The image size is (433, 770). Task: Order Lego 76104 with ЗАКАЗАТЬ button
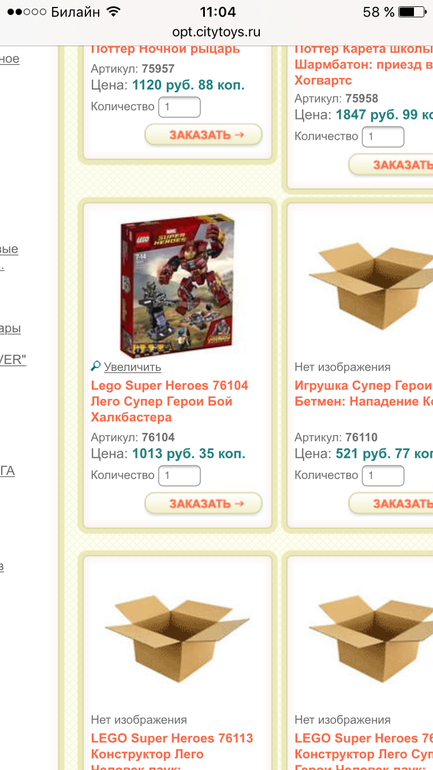pos(203,503)
